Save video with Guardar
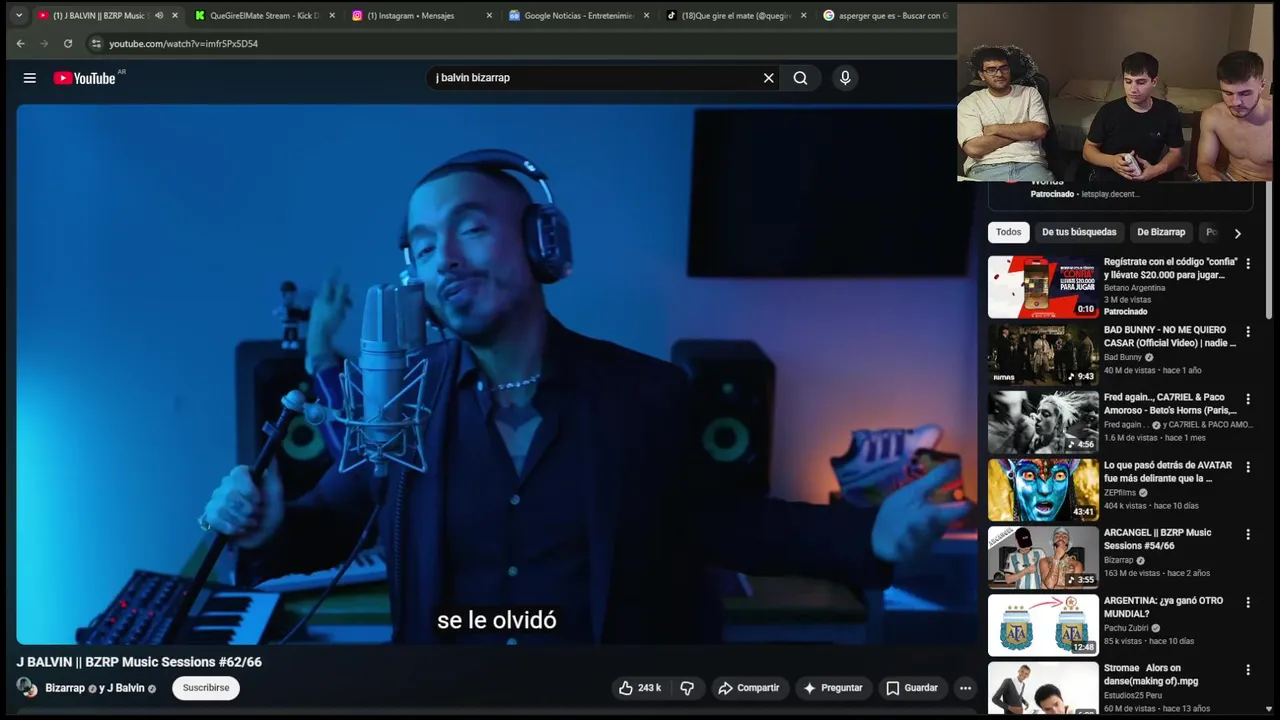This screenshot has width=1280, height=720. [x=912, y=688]
